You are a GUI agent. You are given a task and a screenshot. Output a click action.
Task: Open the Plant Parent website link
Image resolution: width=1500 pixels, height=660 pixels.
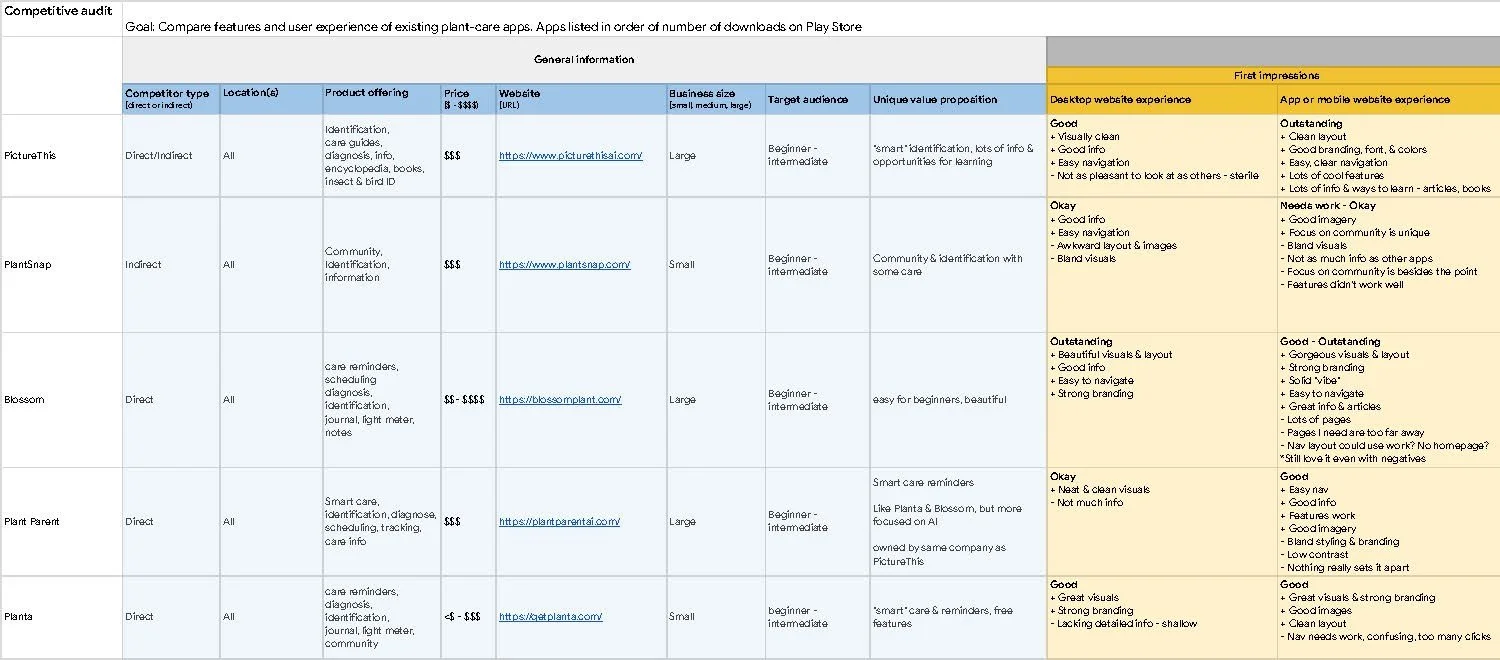[x=558, y=521]
